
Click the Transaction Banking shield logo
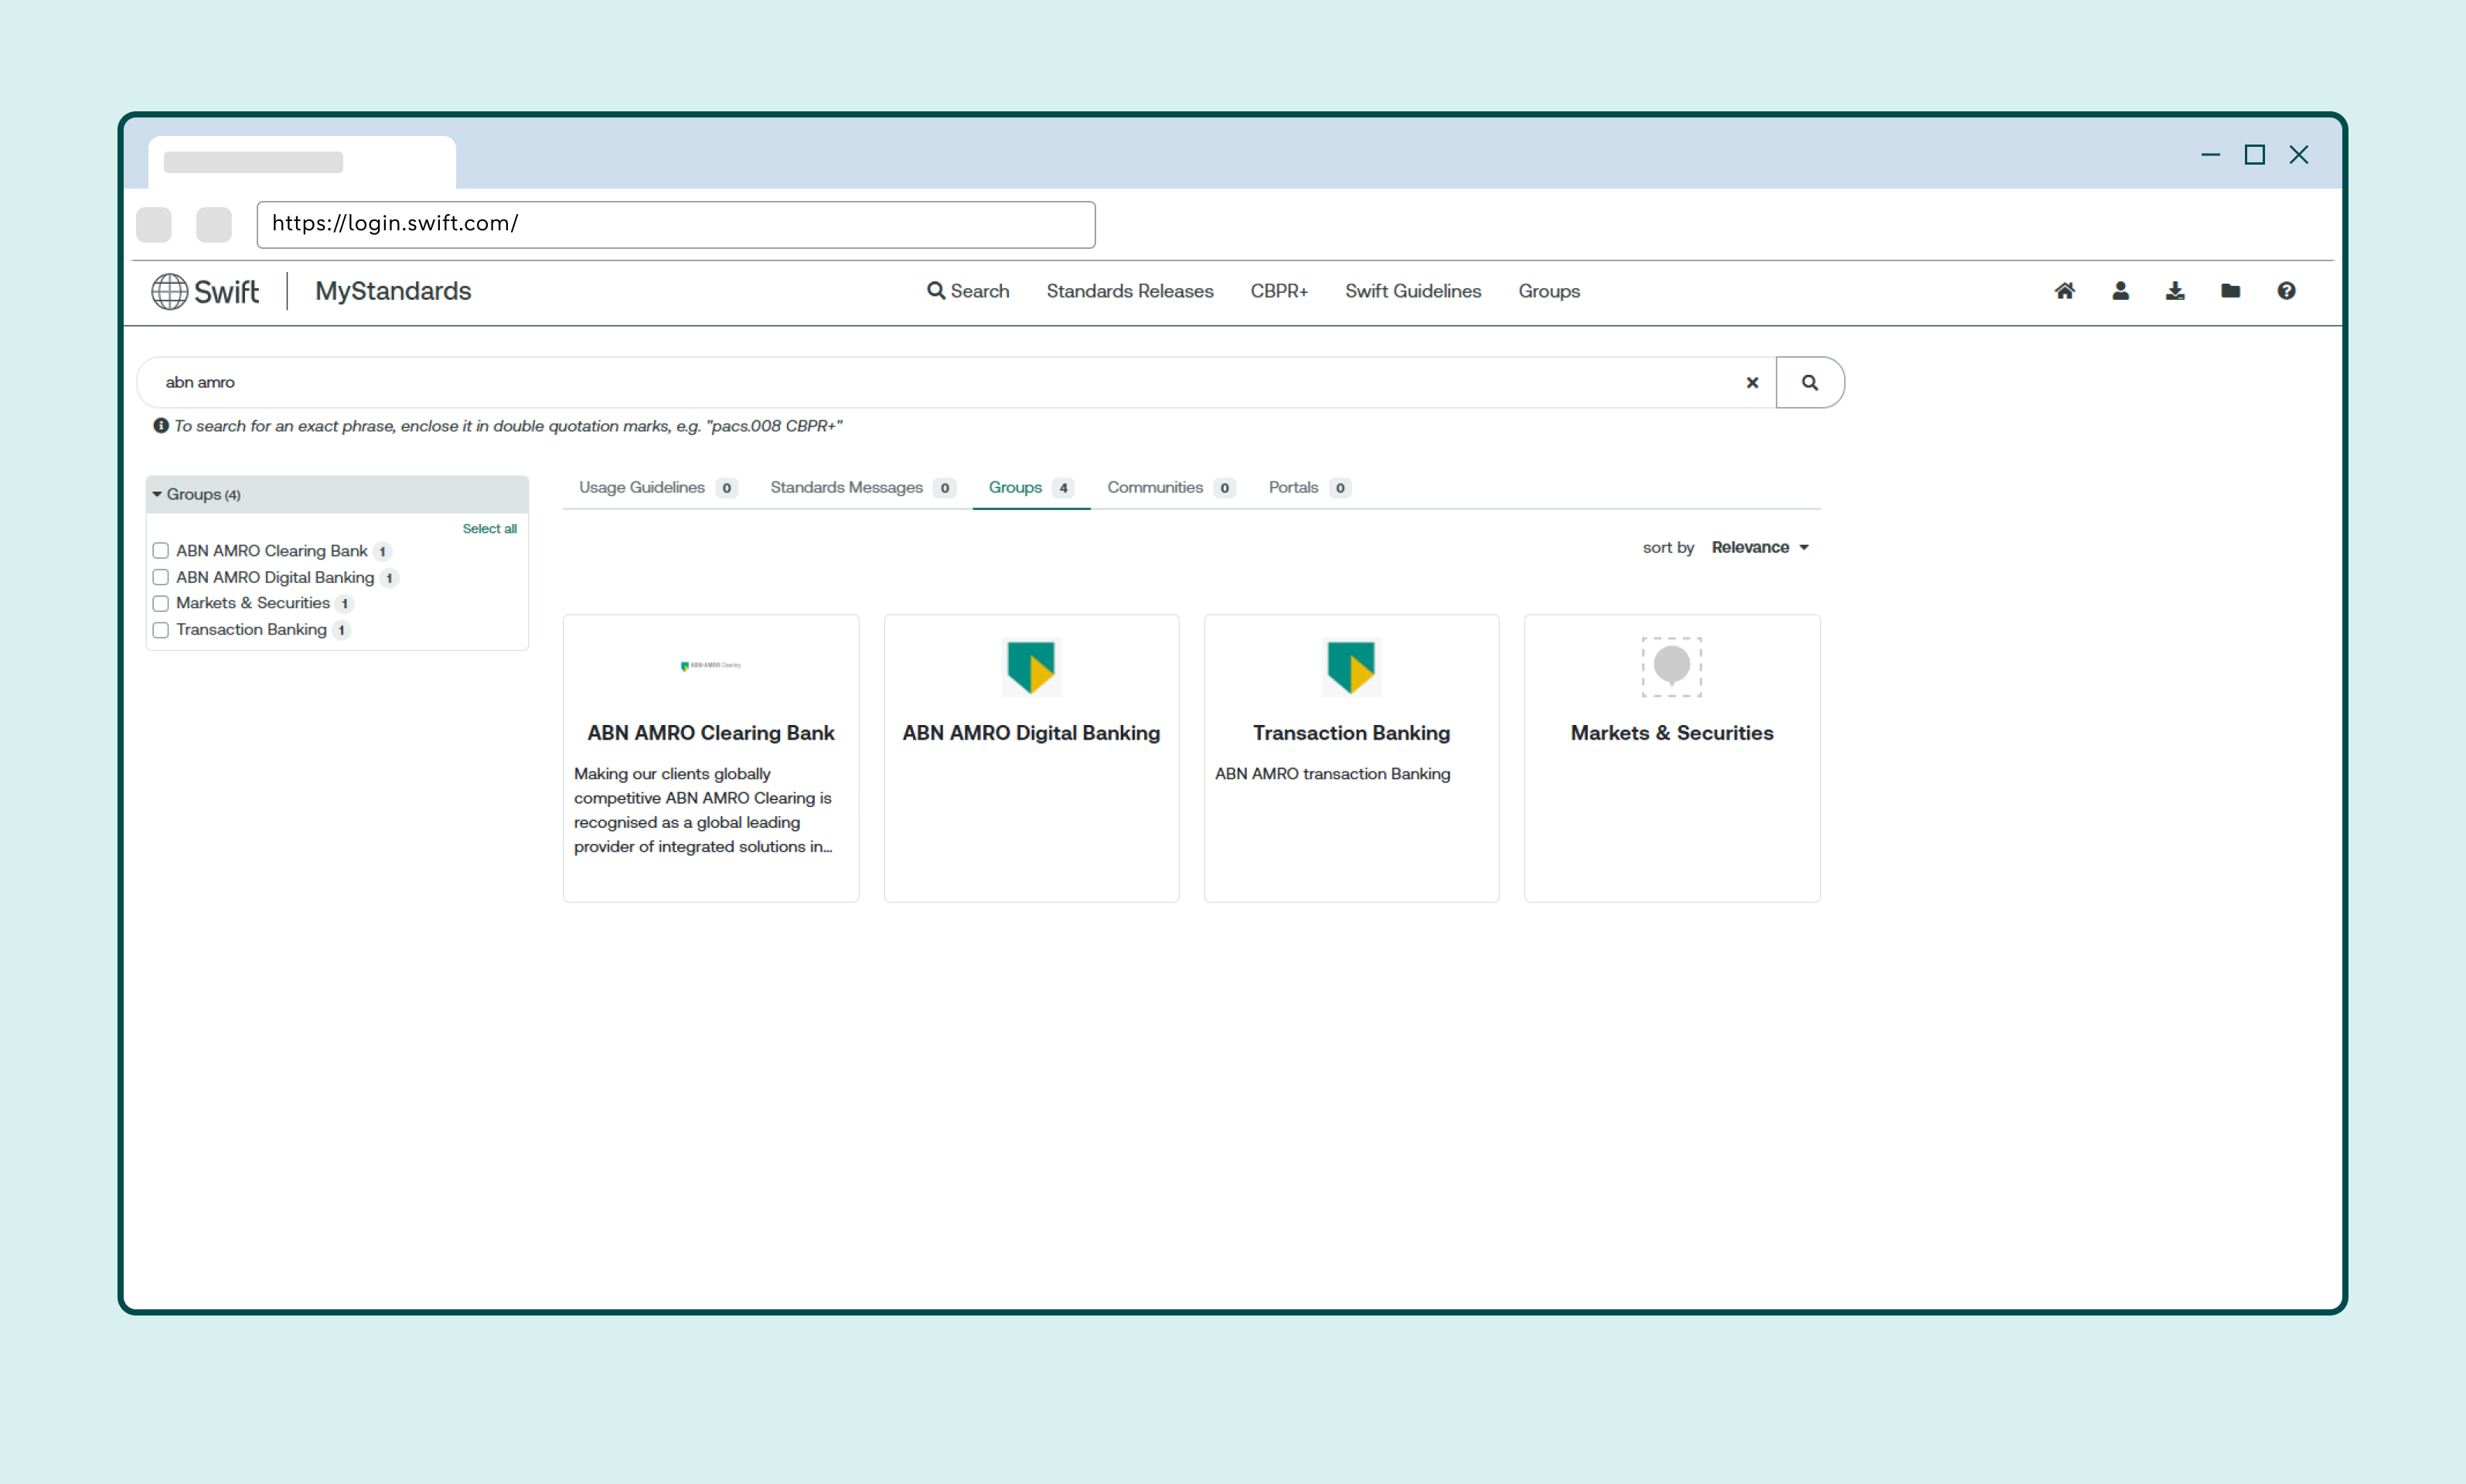(x=1351, y=666)
